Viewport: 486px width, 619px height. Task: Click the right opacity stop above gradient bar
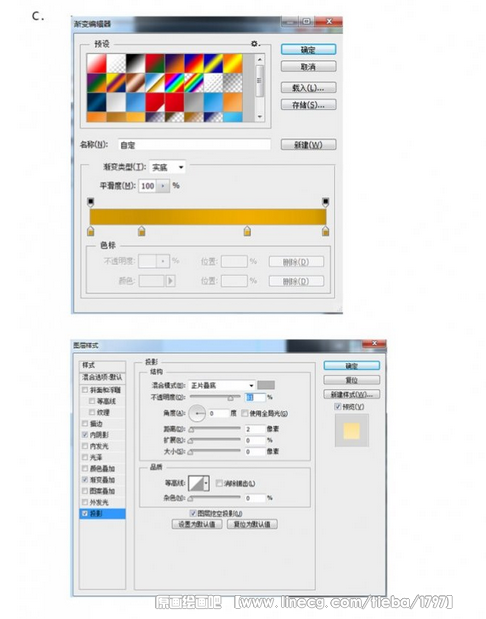click(x=325, y=202)
